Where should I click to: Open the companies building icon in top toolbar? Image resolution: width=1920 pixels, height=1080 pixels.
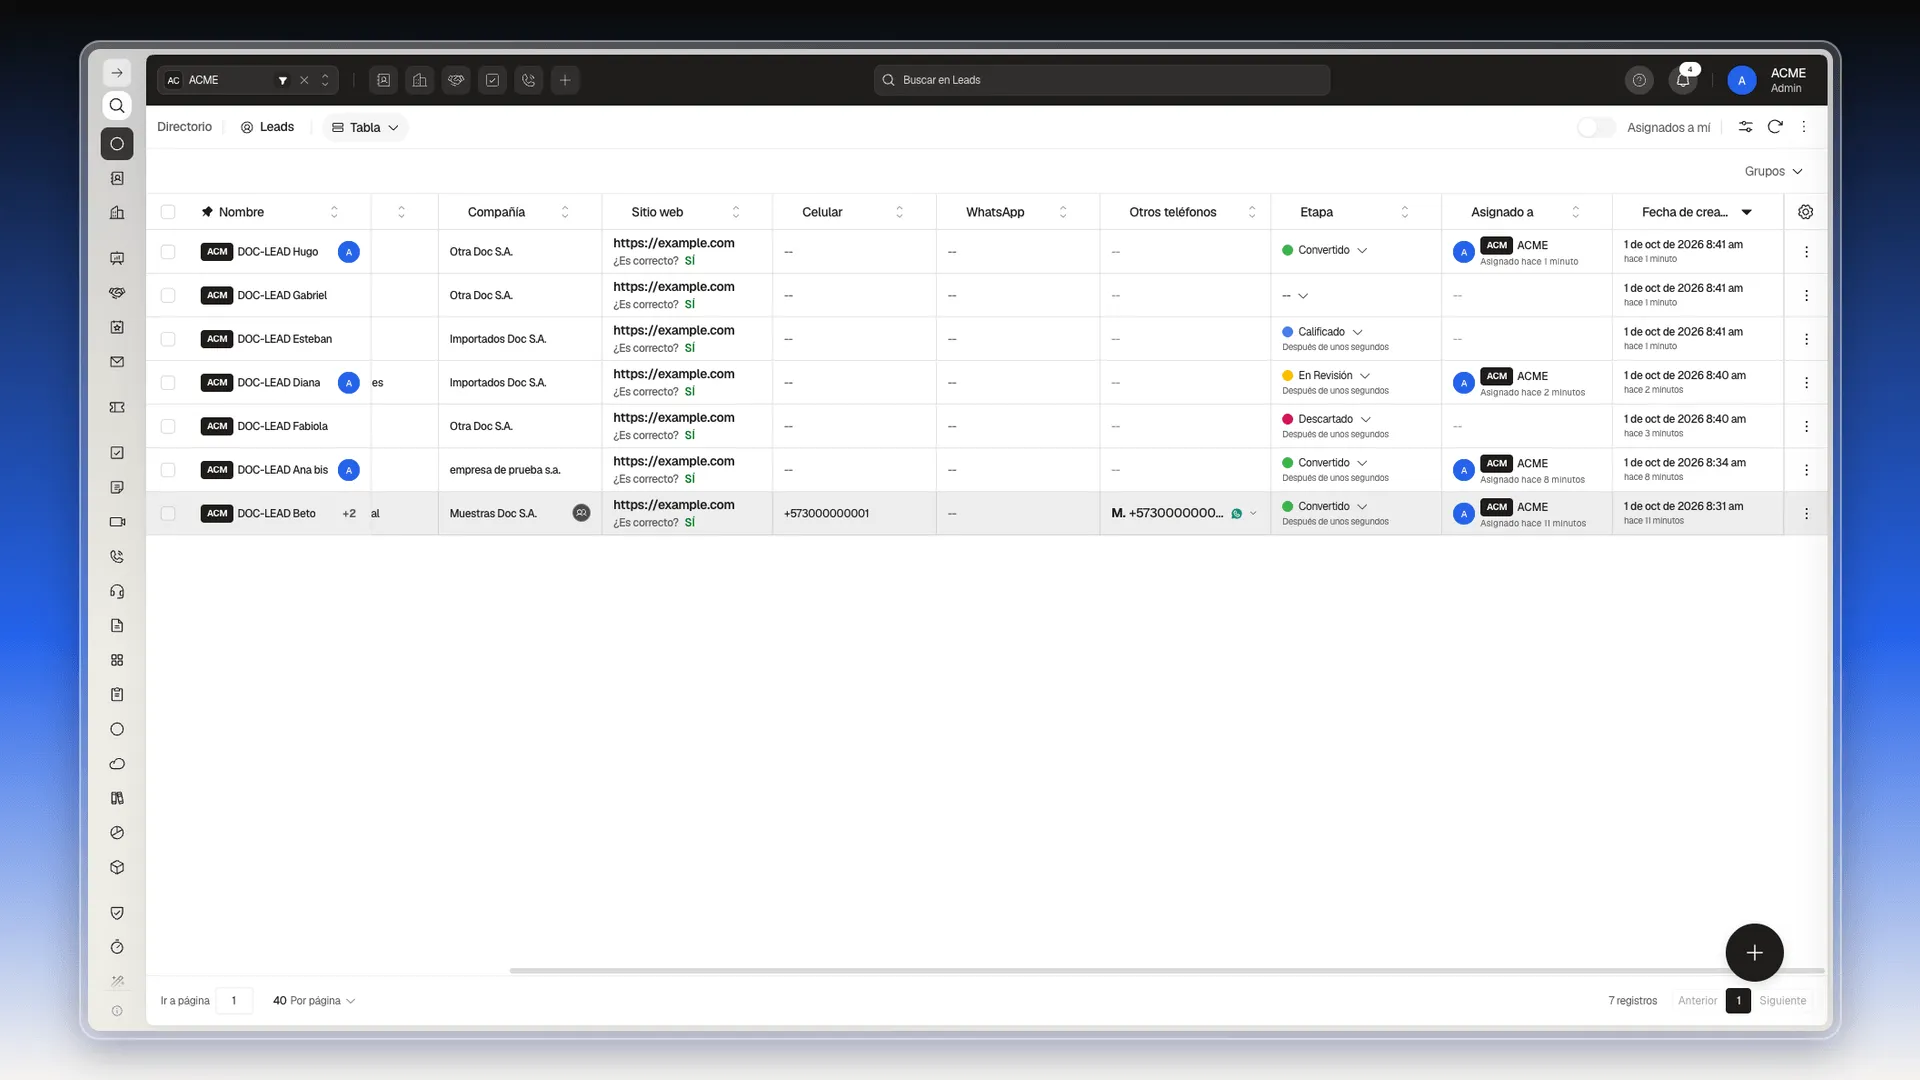coord(420,80)
